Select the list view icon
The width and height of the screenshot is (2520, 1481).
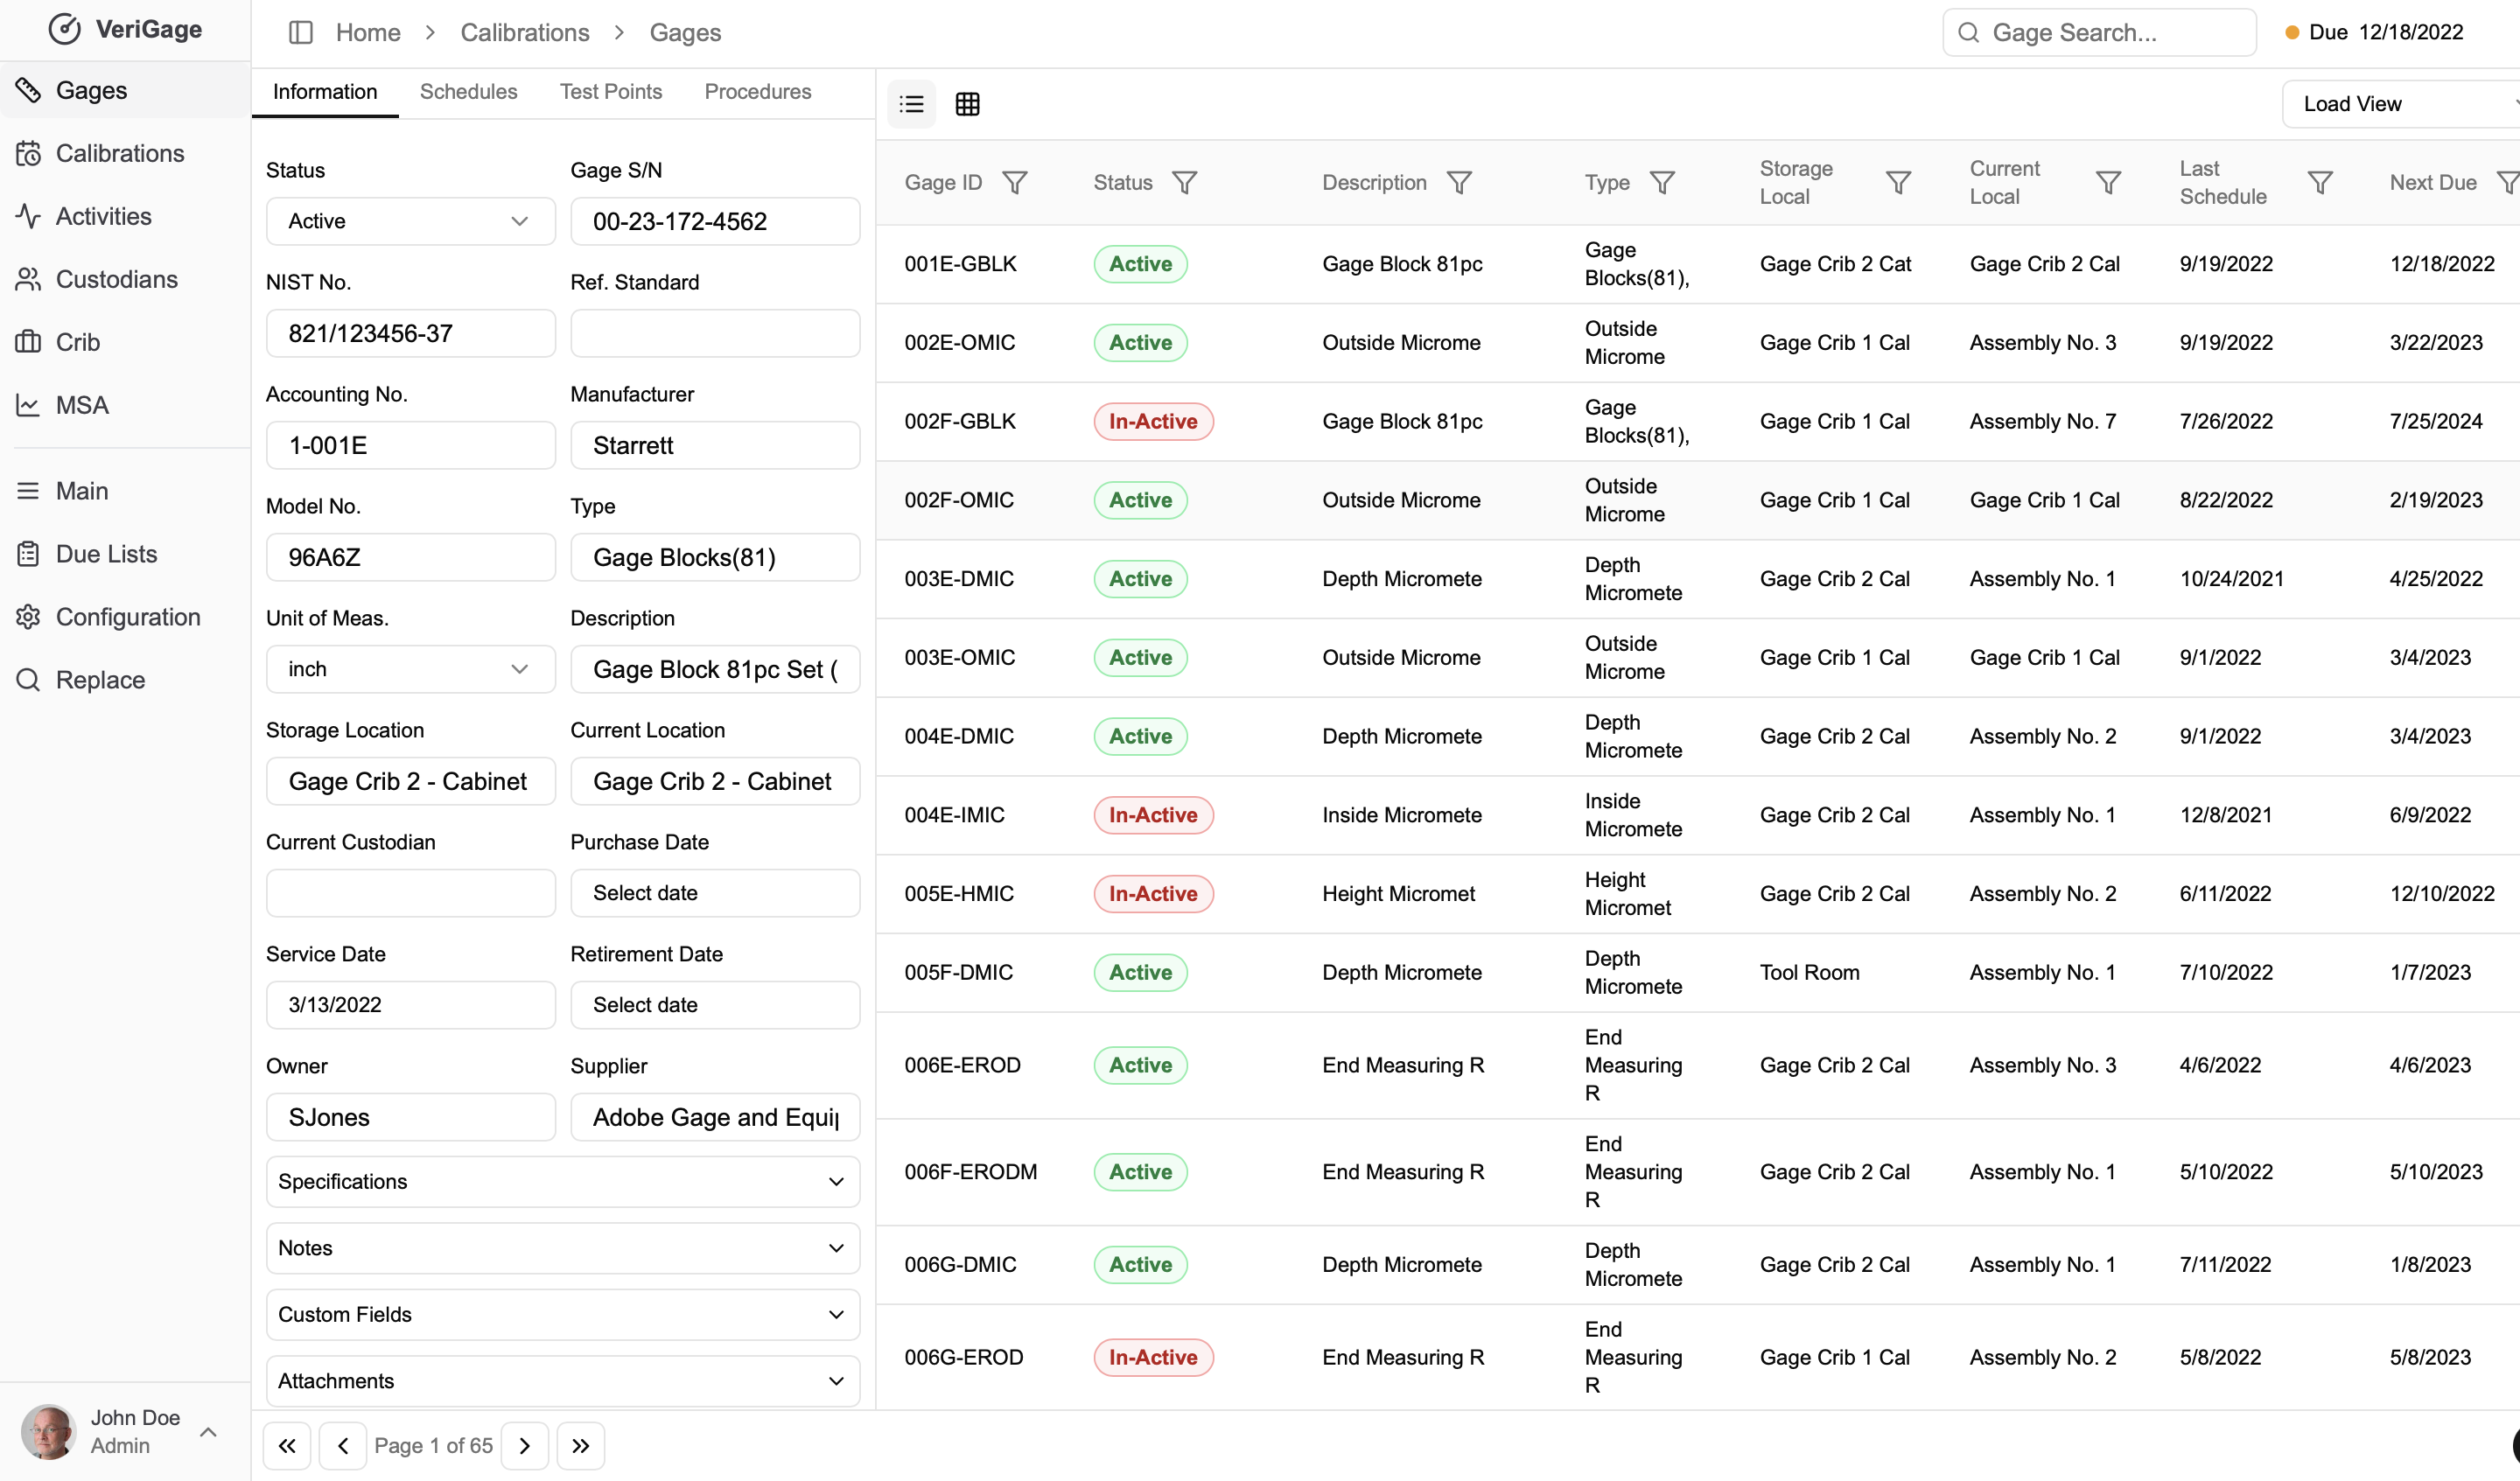pyautogui.click(x=911, y=104)
